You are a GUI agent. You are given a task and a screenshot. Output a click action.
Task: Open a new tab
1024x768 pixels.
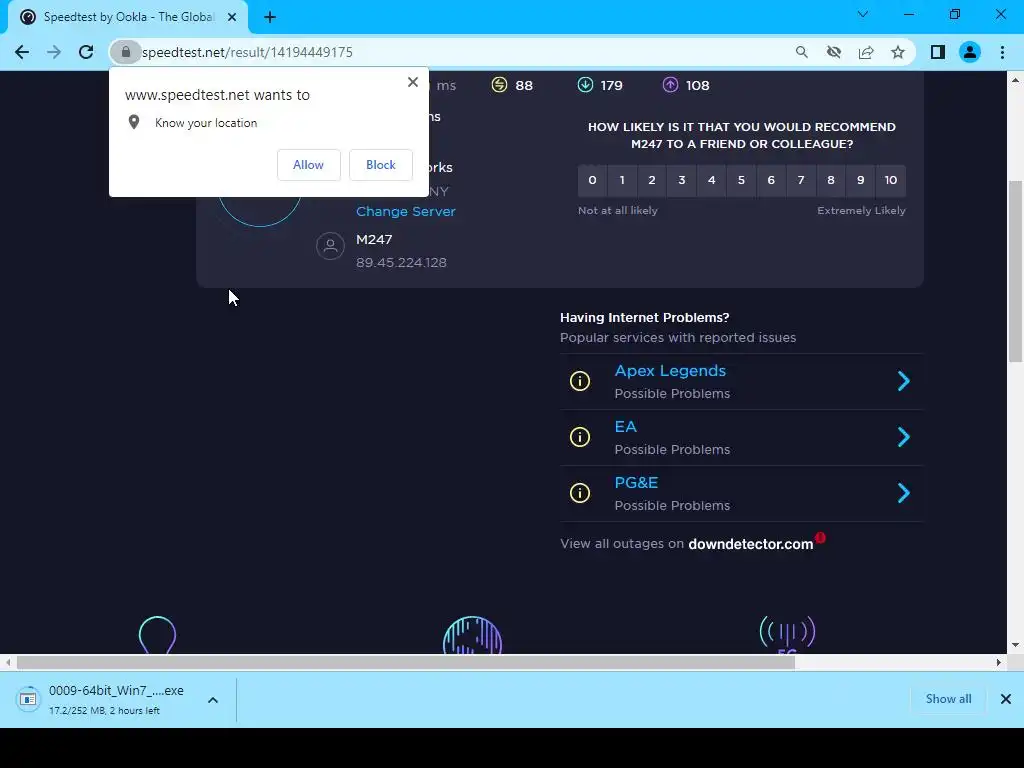click(270, 17)
